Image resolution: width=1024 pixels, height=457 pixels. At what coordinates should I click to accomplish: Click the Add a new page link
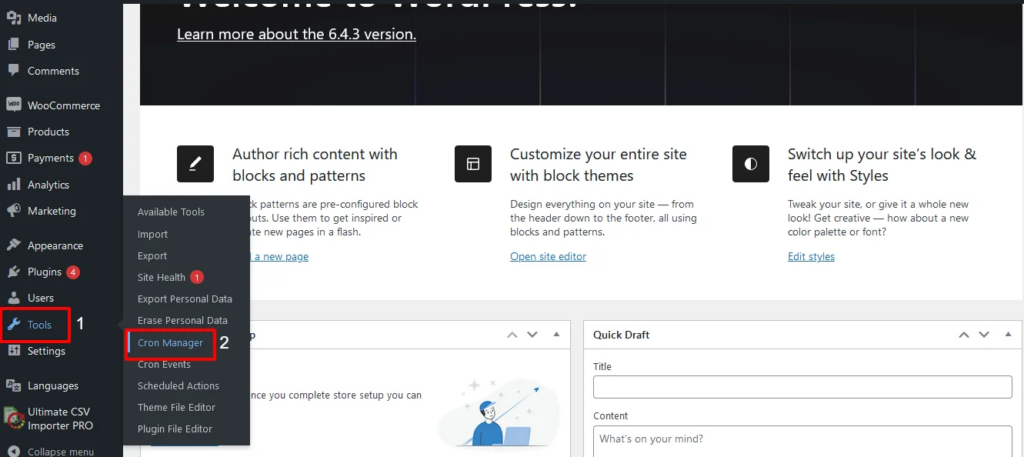pos(278,257)
